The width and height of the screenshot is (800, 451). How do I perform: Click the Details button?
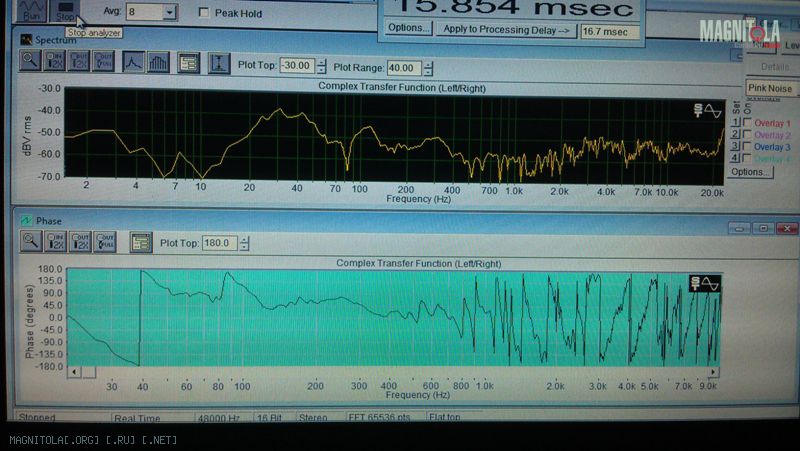(x=774, y=67)
